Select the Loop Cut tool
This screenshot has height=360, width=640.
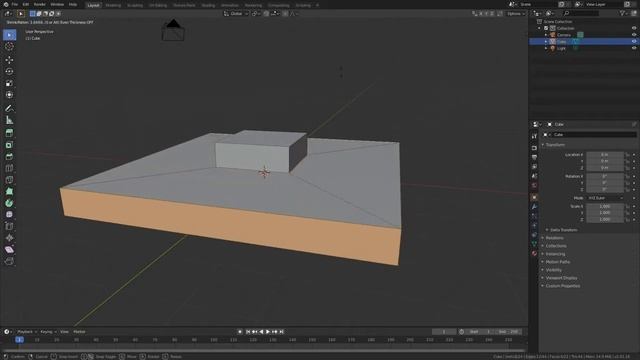pos(9,168)
